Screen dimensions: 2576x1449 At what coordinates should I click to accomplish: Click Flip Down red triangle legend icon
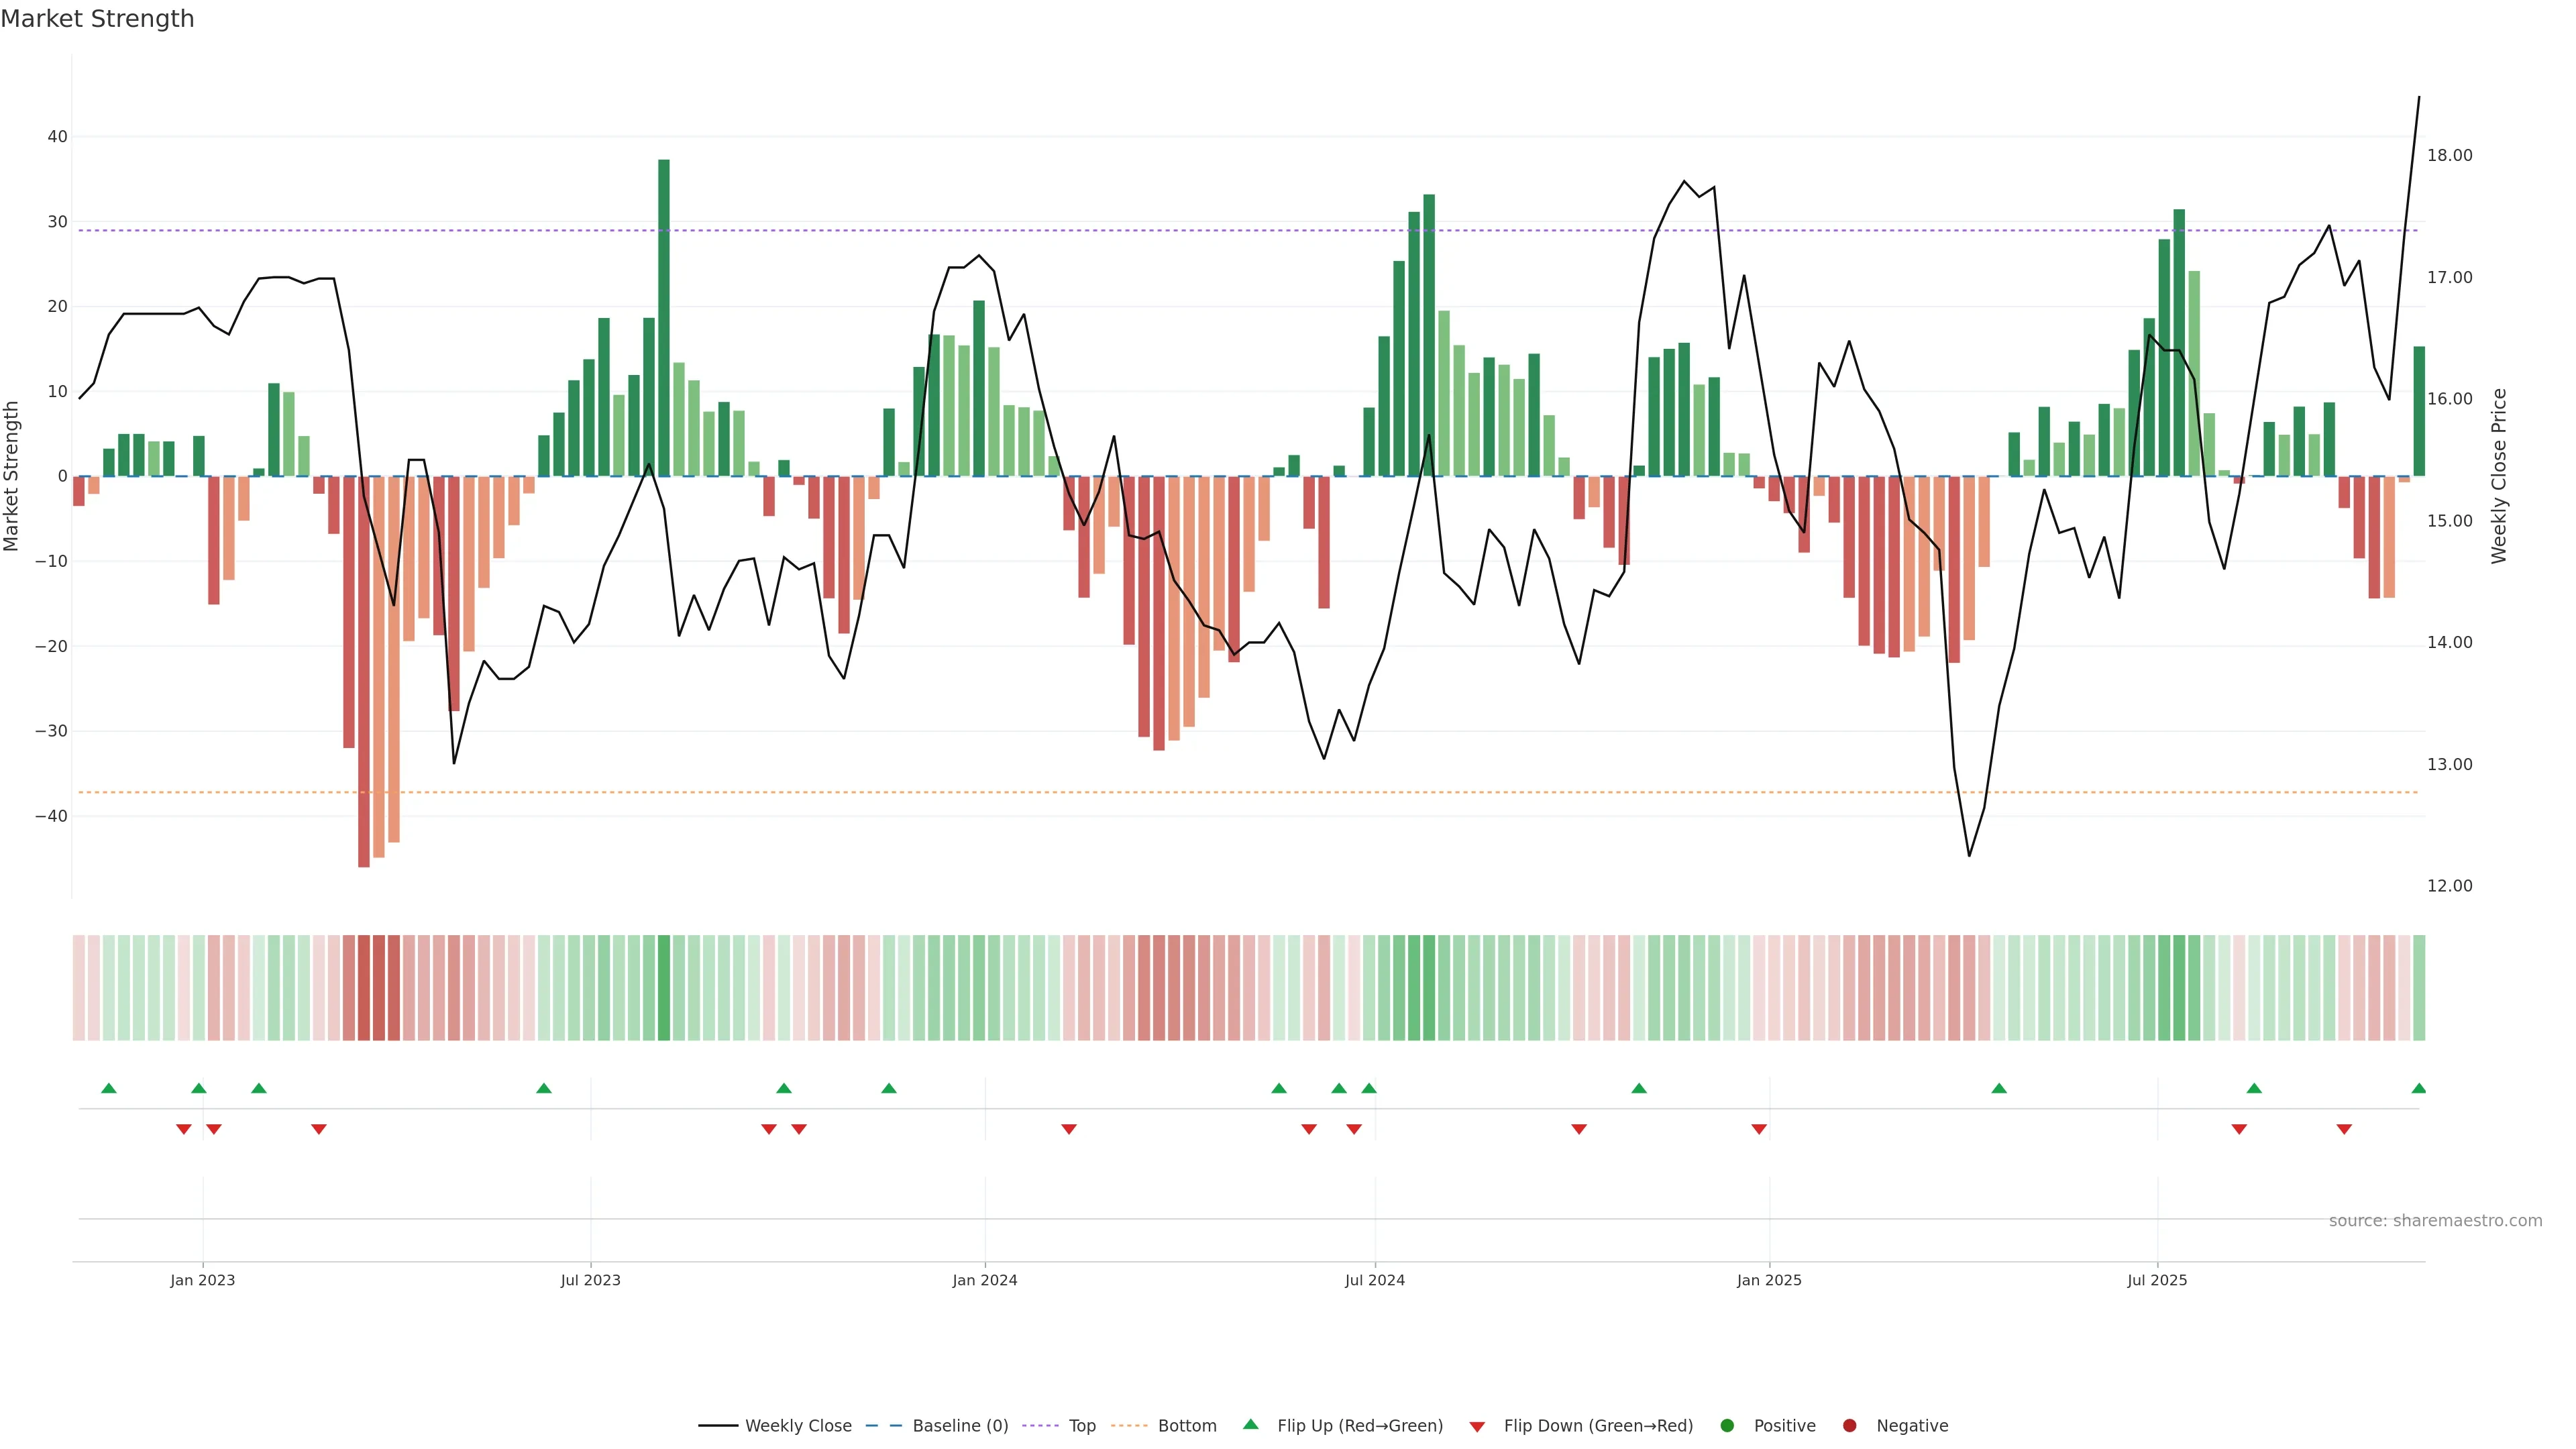pos(1477,1427)
